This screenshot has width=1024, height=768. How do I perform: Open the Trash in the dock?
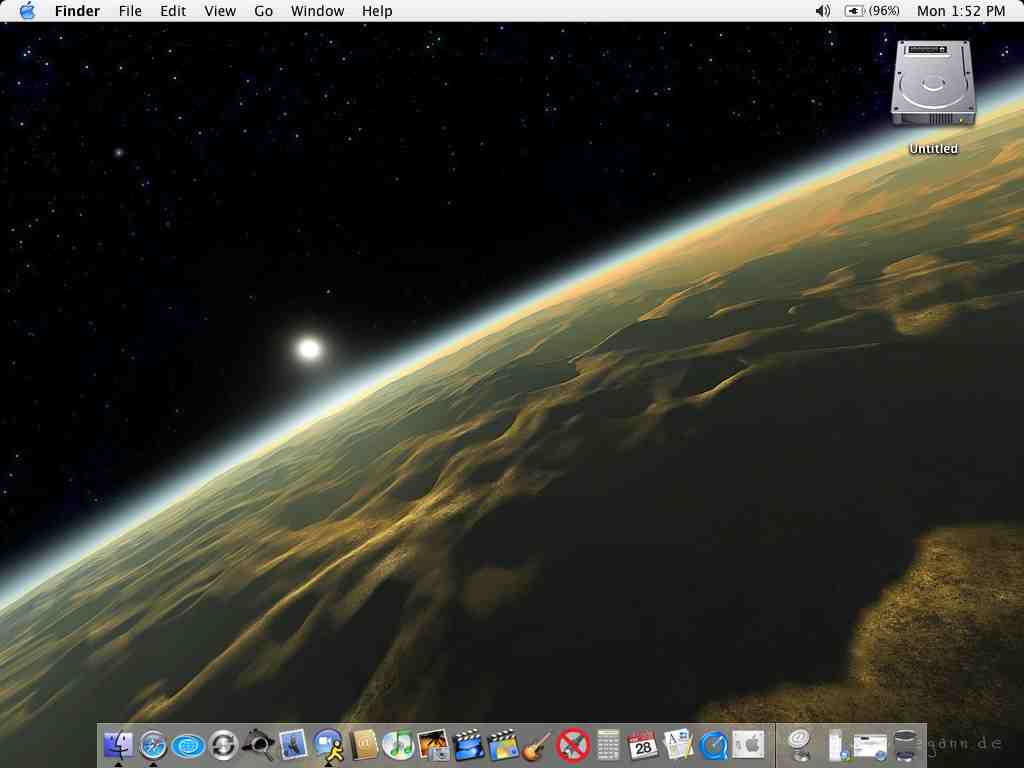906,745
